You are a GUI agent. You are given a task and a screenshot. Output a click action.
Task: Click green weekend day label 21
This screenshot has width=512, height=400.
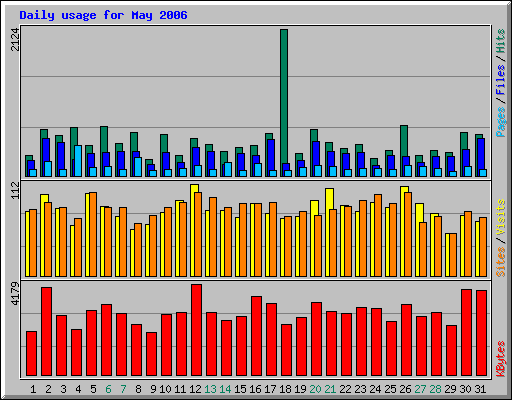(330, 389)
